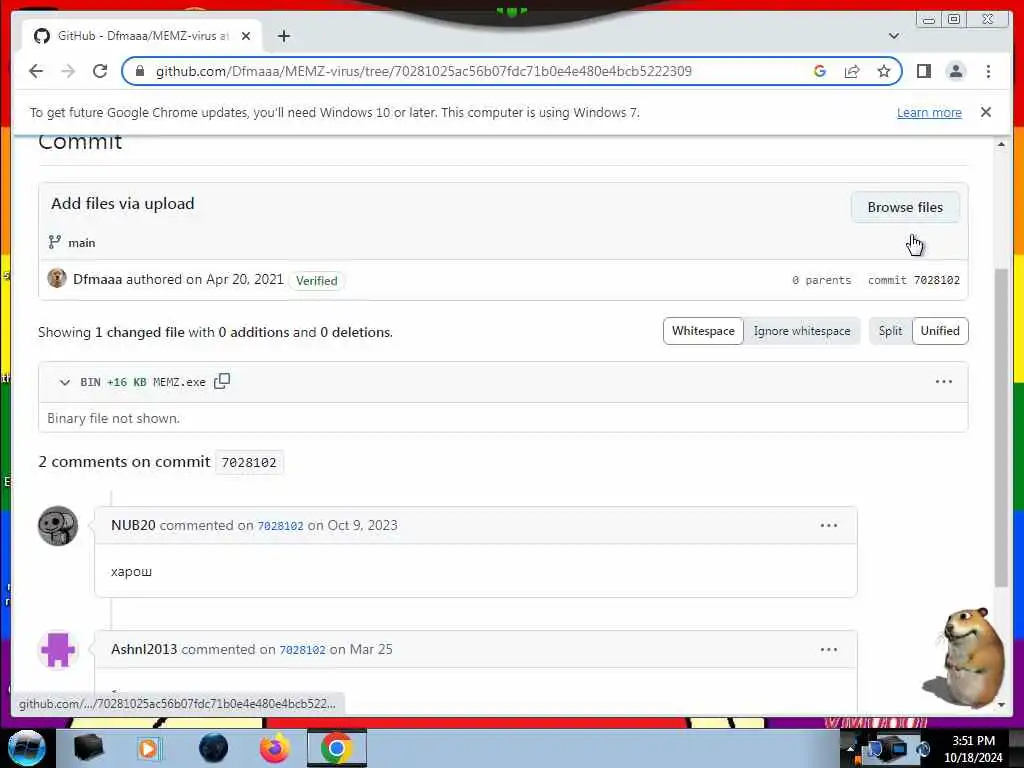The width and height of the screenshot is (1024, 768).
Task: Share this page via share icon
Action: pyautogui.click(x=852, y=71)
